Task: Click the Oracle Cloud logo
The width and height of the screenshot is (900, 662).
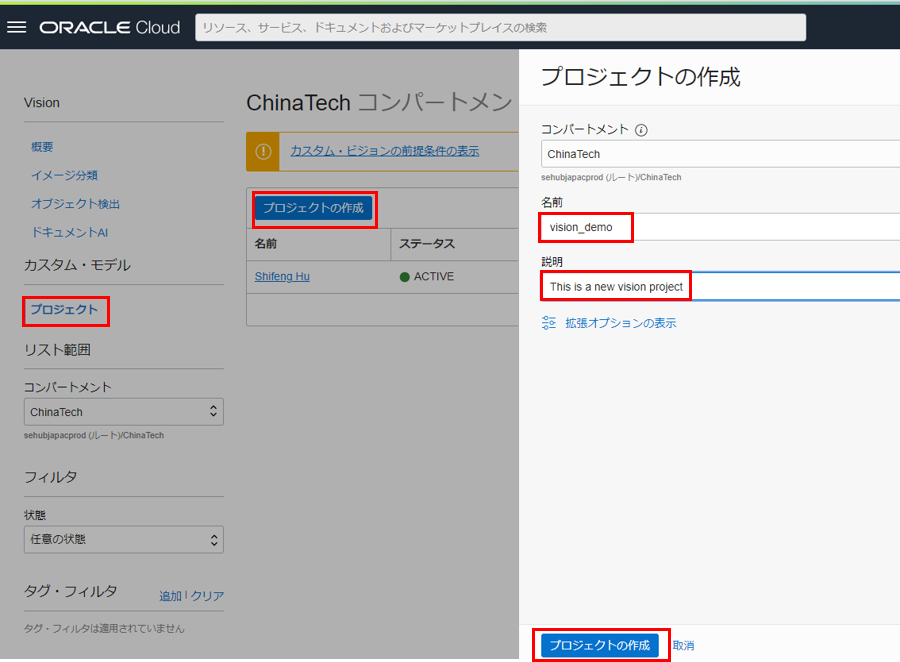Action: click(110, 27)
